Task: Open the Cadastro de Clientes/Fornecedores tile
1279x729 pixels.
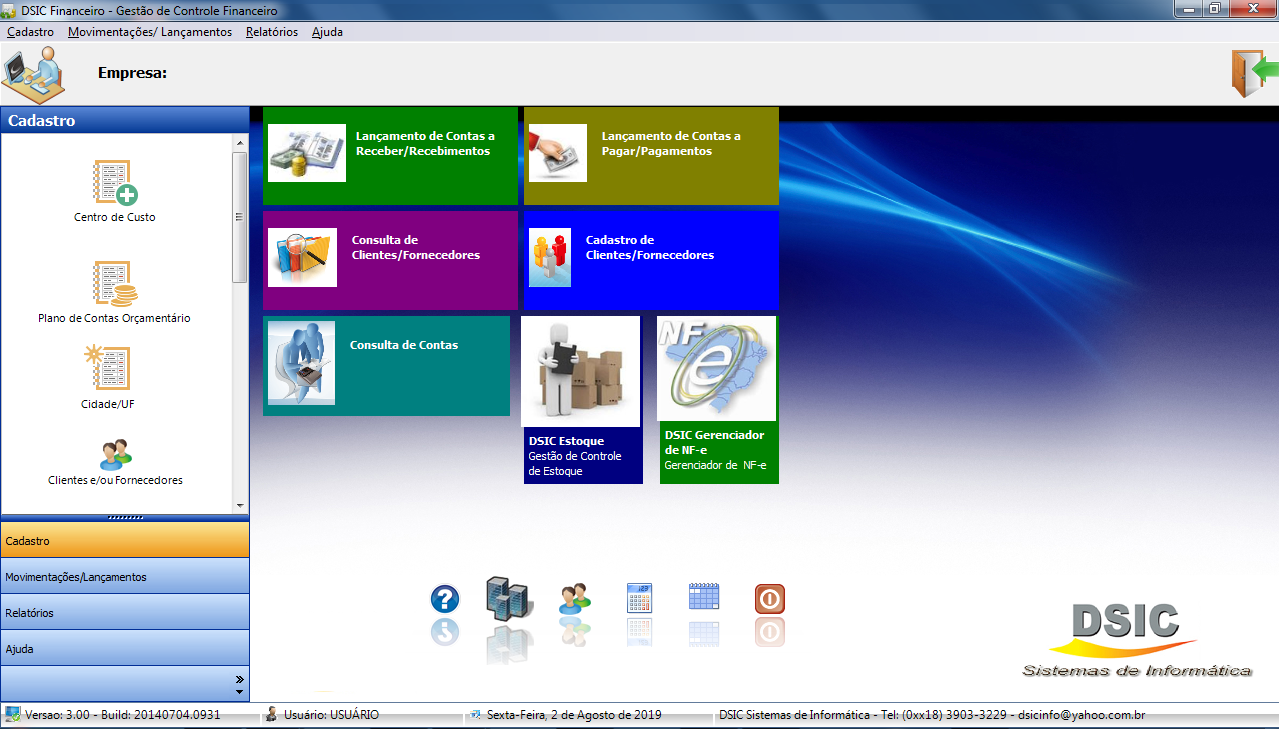Action: (x=651, y=260)
